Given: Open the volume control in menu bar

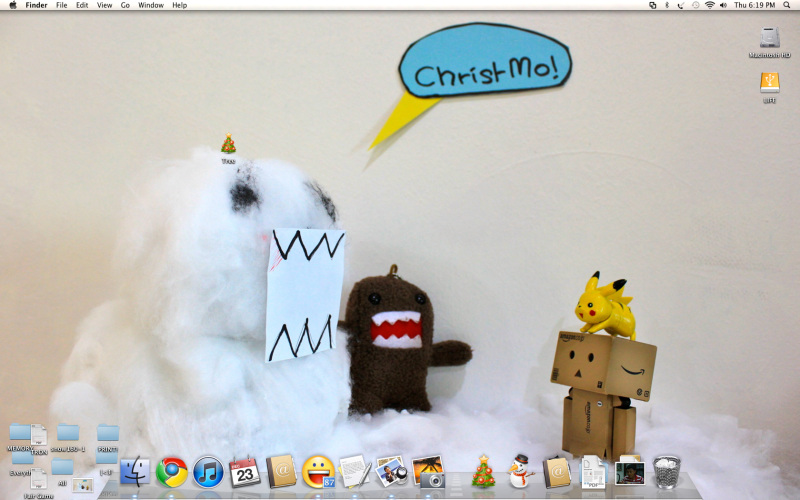Looking at the screenshot, I should coord(724,5).
